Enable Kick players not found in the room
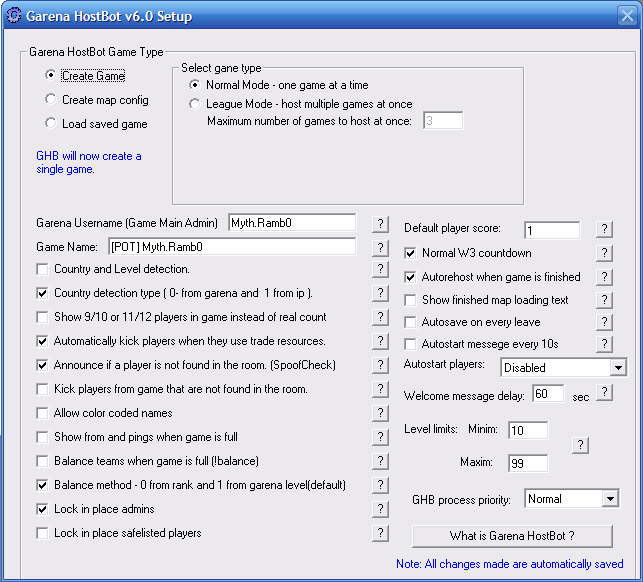Image resolution: width=643 pixels, height=582 pixels. pos(42,389)
